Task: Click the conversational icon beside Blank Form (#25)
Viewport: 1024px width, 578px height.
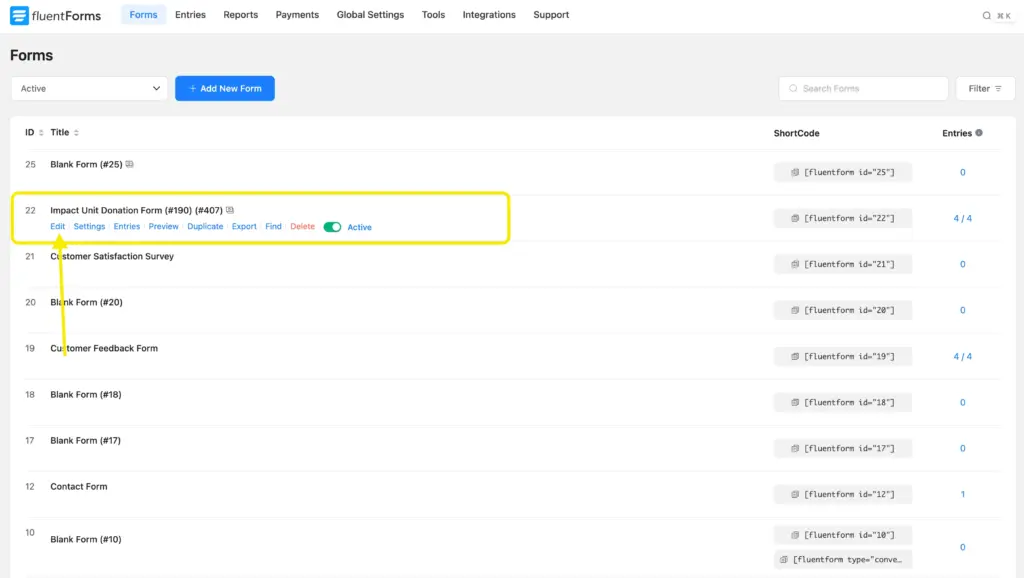Action: click(129, 164)
